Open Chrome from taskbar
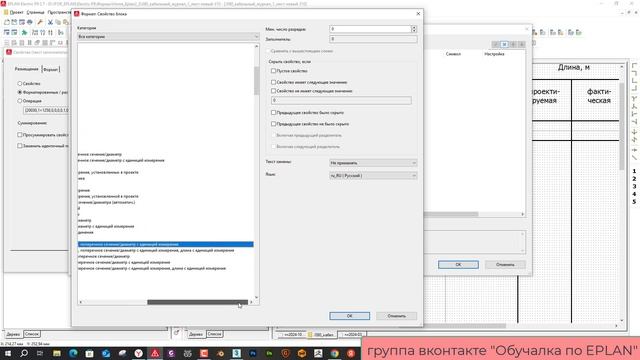Image resolution: width=640 pixels, height=360 pixels. [x=334, y=353]
